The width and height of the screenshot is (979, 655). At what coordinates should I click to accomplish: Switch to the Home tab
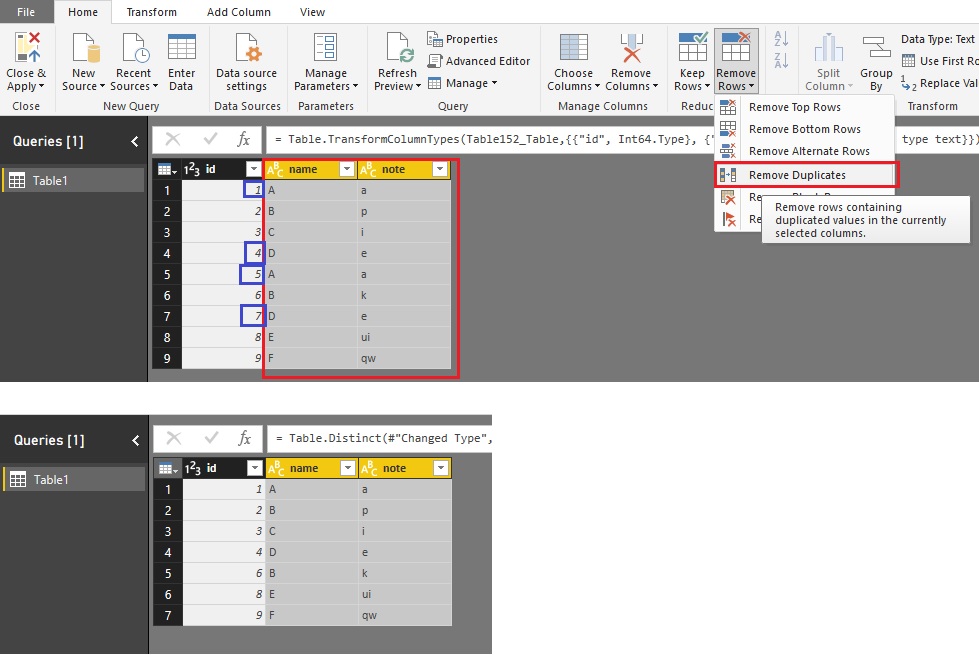pos(83,12)
